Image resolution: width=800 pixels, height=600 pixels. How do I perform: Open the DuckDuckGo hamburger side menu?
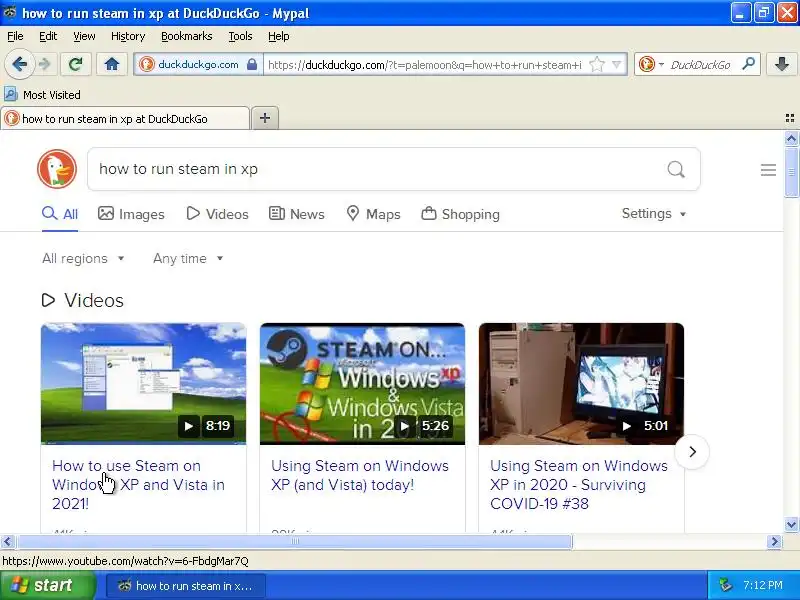[x=768, y=169]
